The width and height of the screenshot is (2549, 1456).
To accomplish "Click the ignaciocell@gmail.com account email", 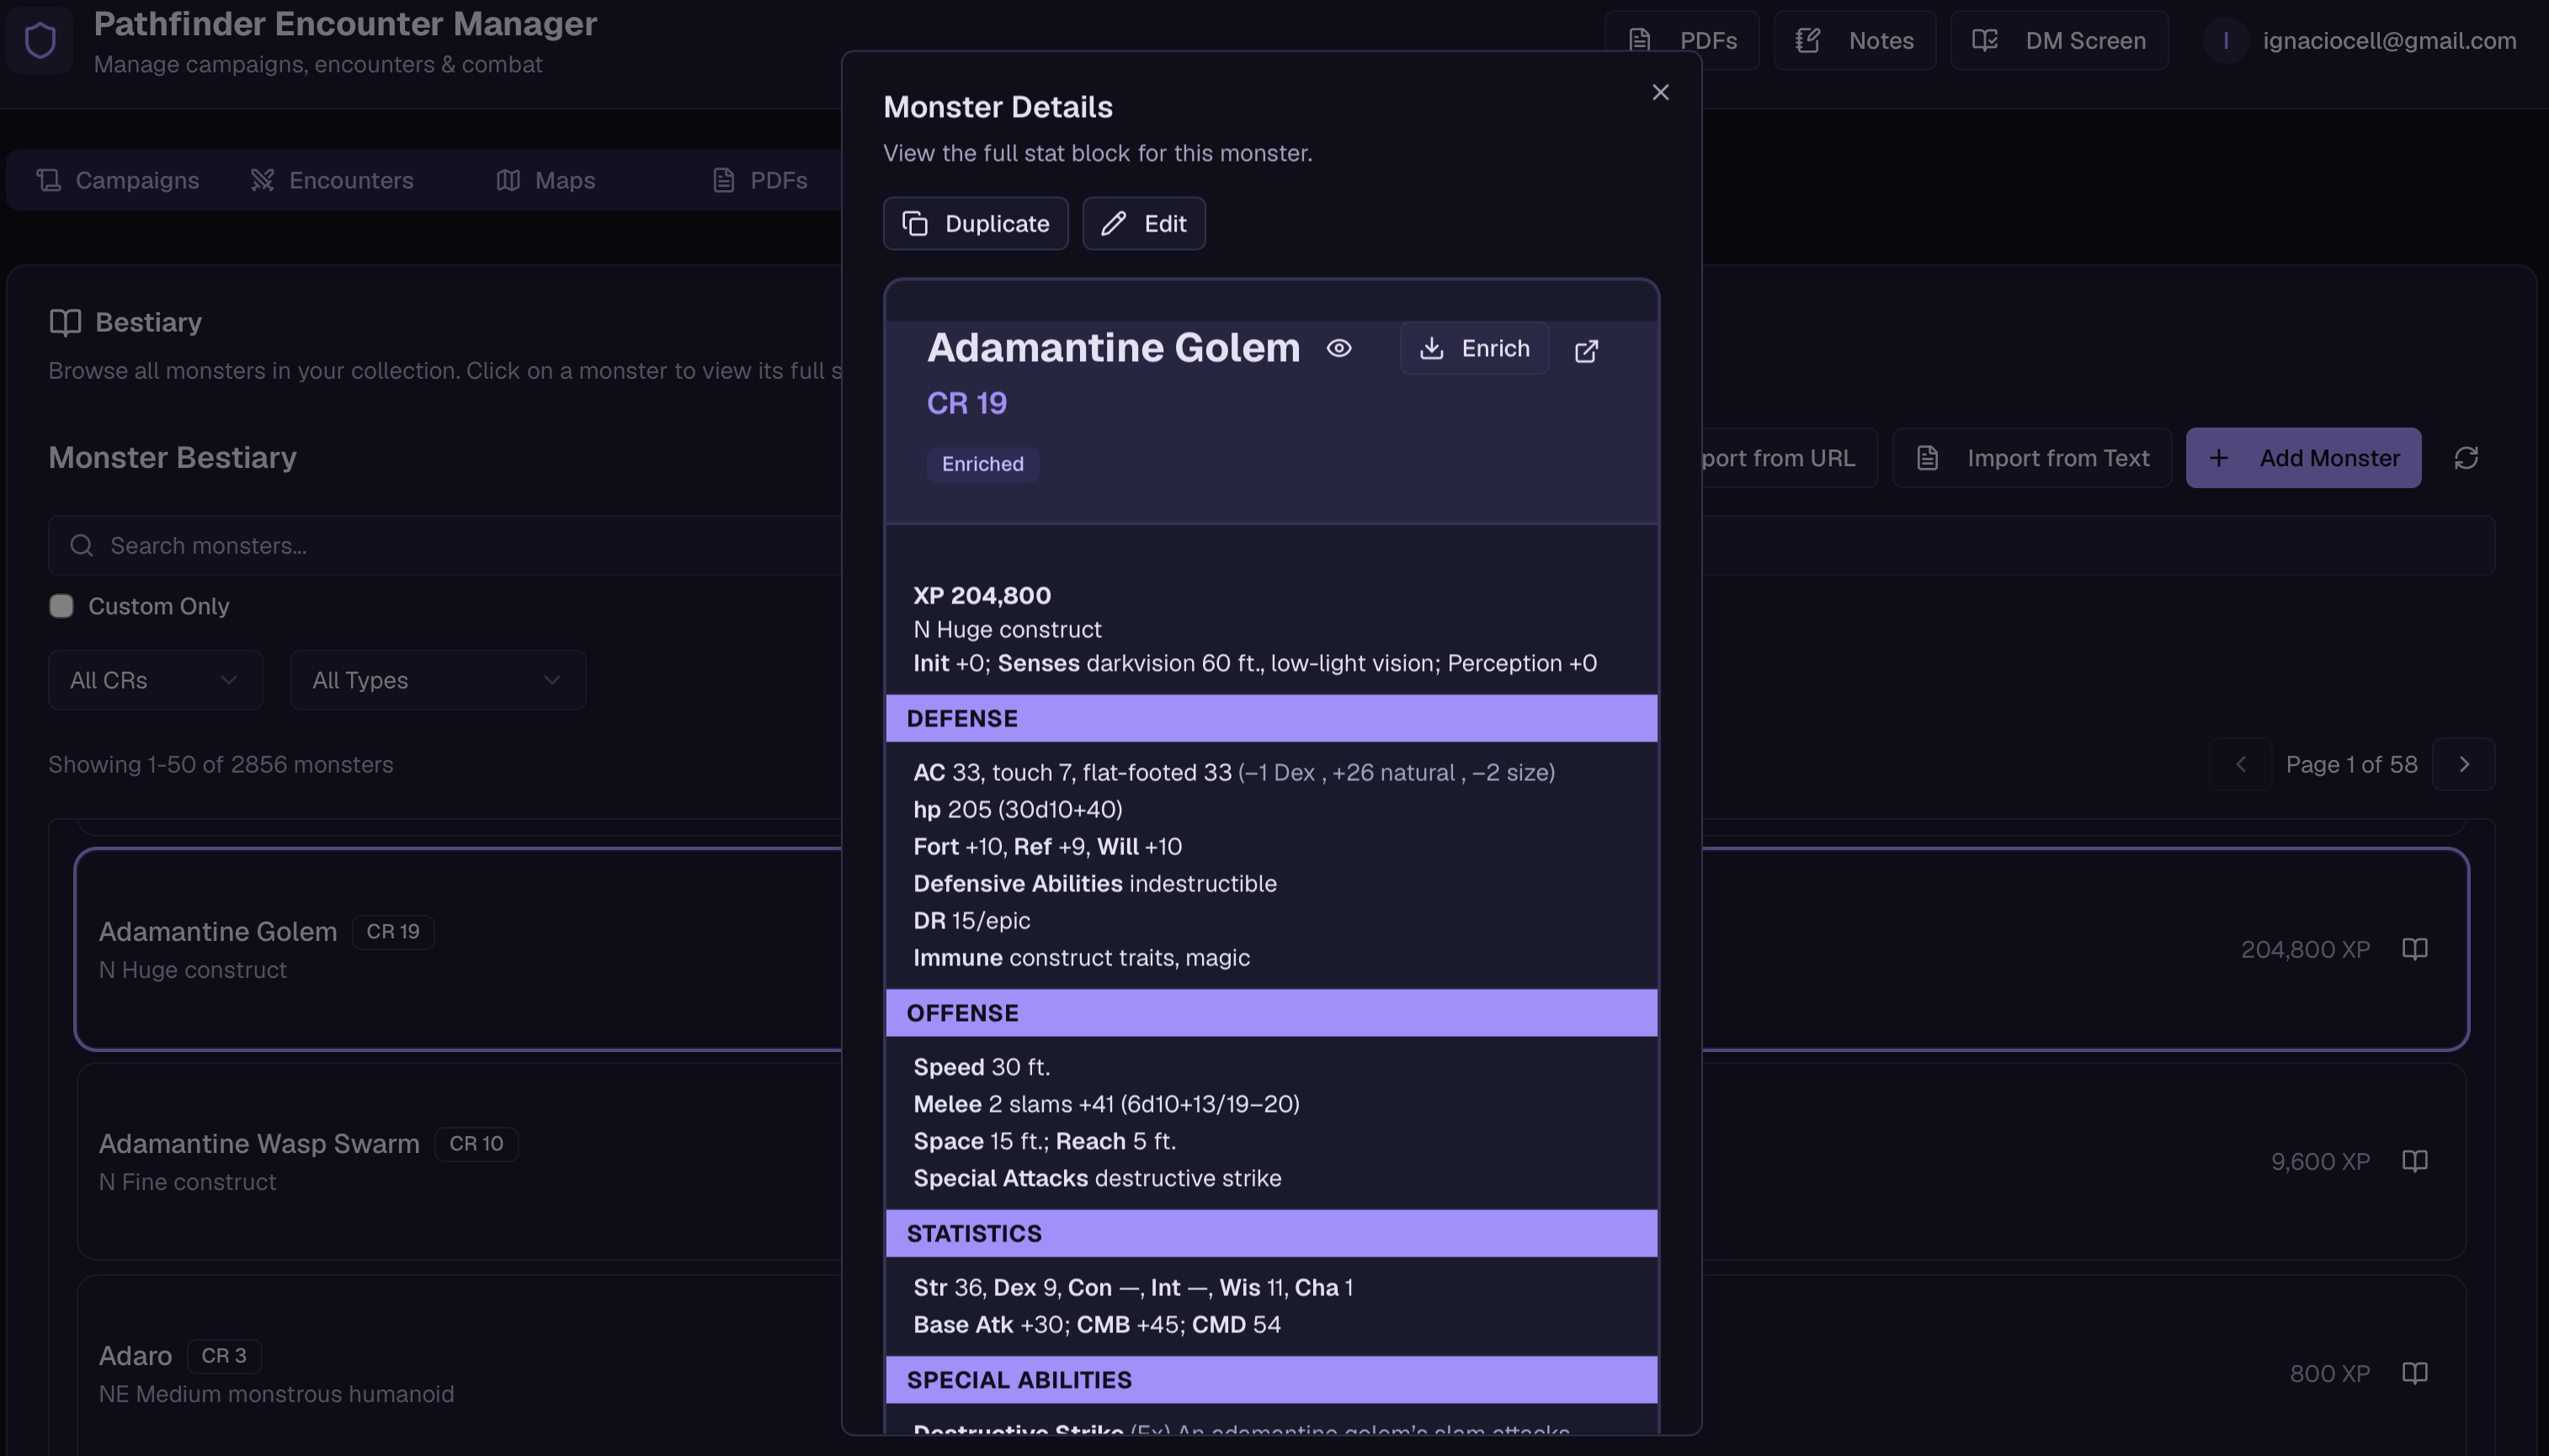I will click(x=2390, y=41).
